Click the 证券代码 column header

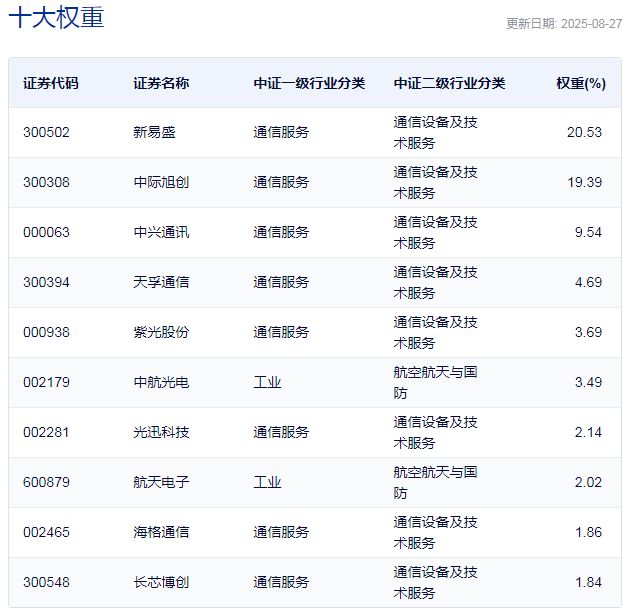pyautogui.click(x=51, y=83)
